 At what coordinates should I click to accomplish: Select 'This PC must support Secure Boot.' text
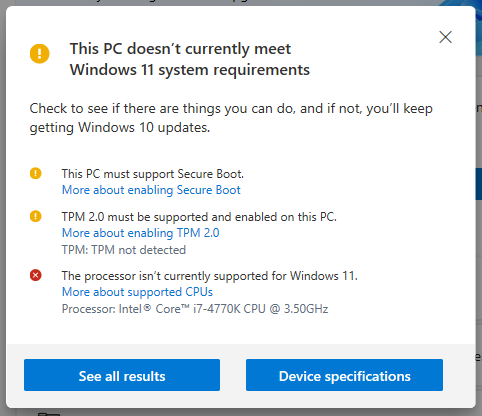(x=153, y=174)
